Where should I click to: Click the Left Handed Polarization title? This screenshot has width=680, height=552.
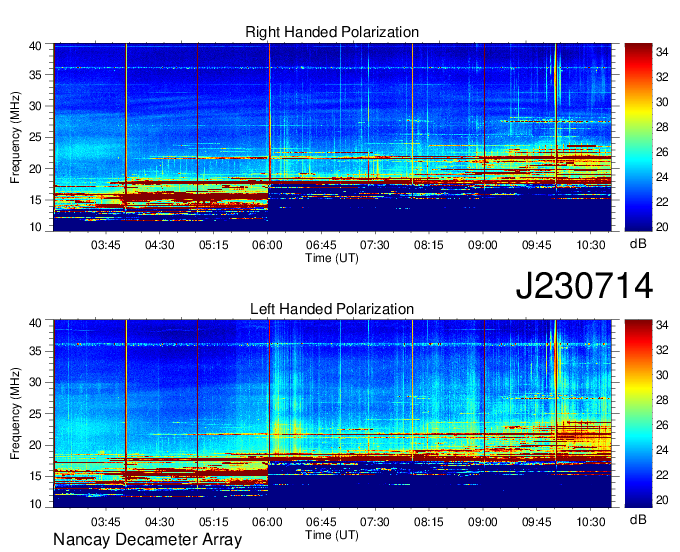tap(332, 309)
